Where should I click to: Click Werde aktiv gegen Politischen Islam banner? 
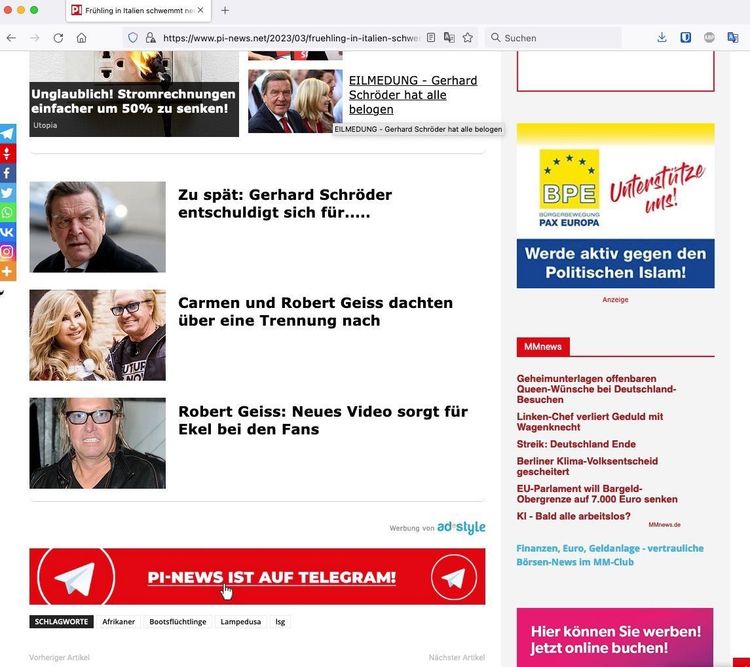point(616,263)
